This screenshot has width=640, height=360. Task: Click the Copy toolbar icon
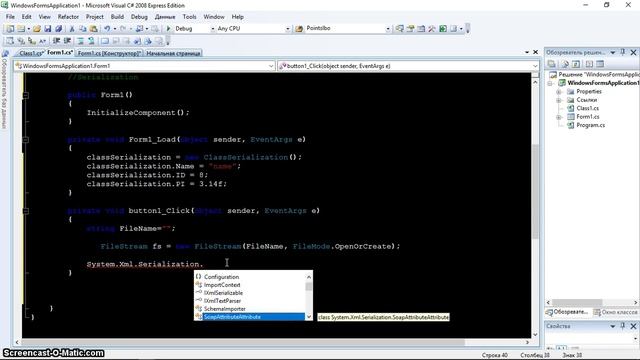(x=82, y=29)
